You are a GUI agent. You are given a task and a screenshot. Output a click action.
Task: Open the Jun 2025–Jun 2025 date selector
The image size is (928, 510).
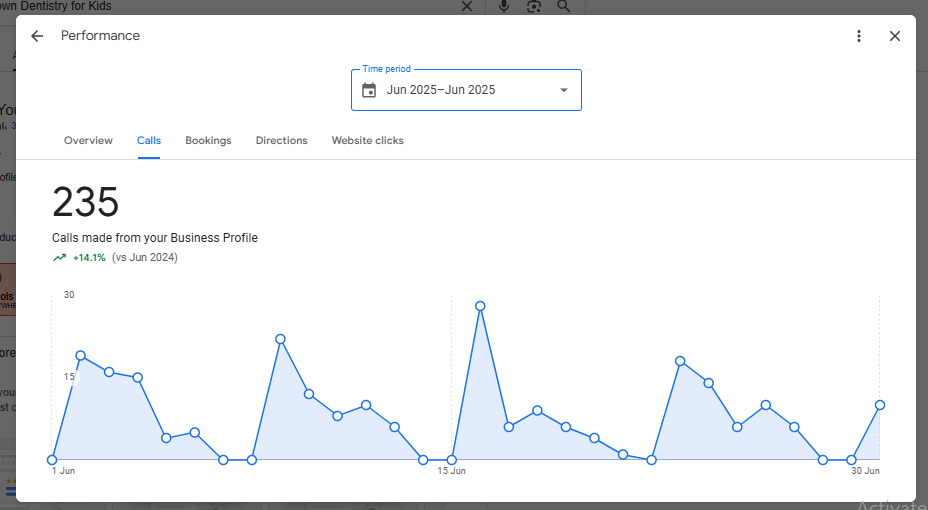pyautogui.click(x=441, y=90)
